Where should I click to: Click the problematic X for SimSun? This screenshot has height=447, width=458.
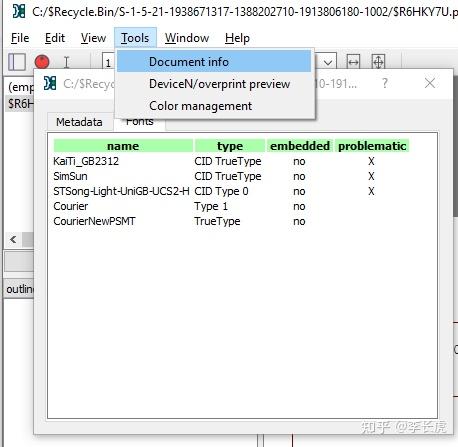coord(371,176)
